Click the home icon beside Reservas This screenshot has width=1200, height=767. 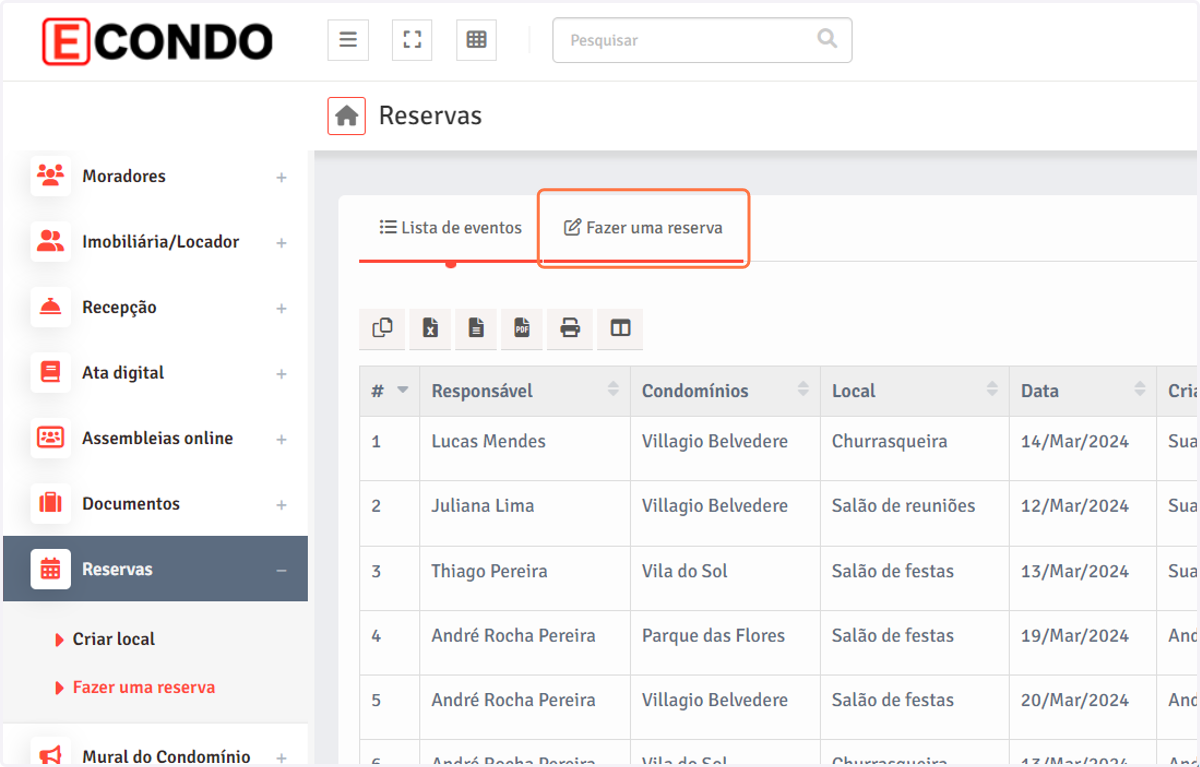(x=347, y=116)
